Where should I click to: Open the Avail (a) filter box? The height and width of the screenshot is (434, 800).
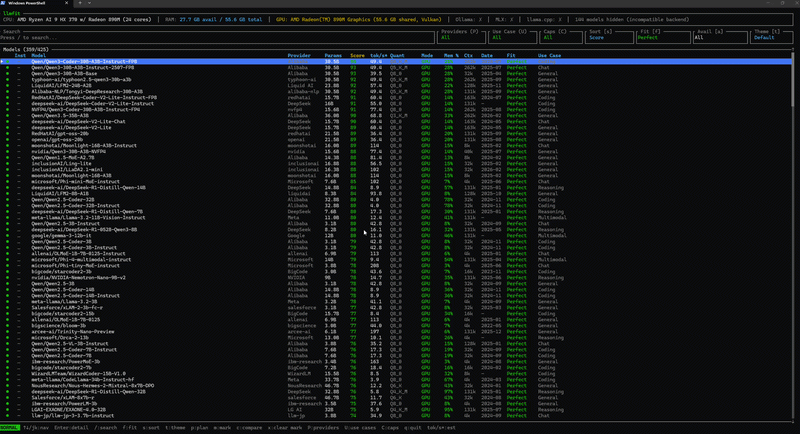[719, 37]
